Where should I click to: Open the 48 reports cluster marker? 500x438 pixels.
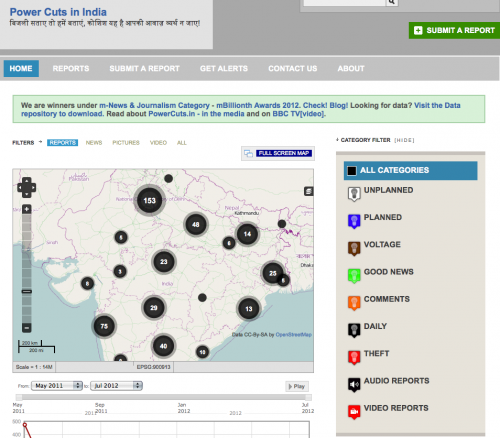tap(196, 224)
